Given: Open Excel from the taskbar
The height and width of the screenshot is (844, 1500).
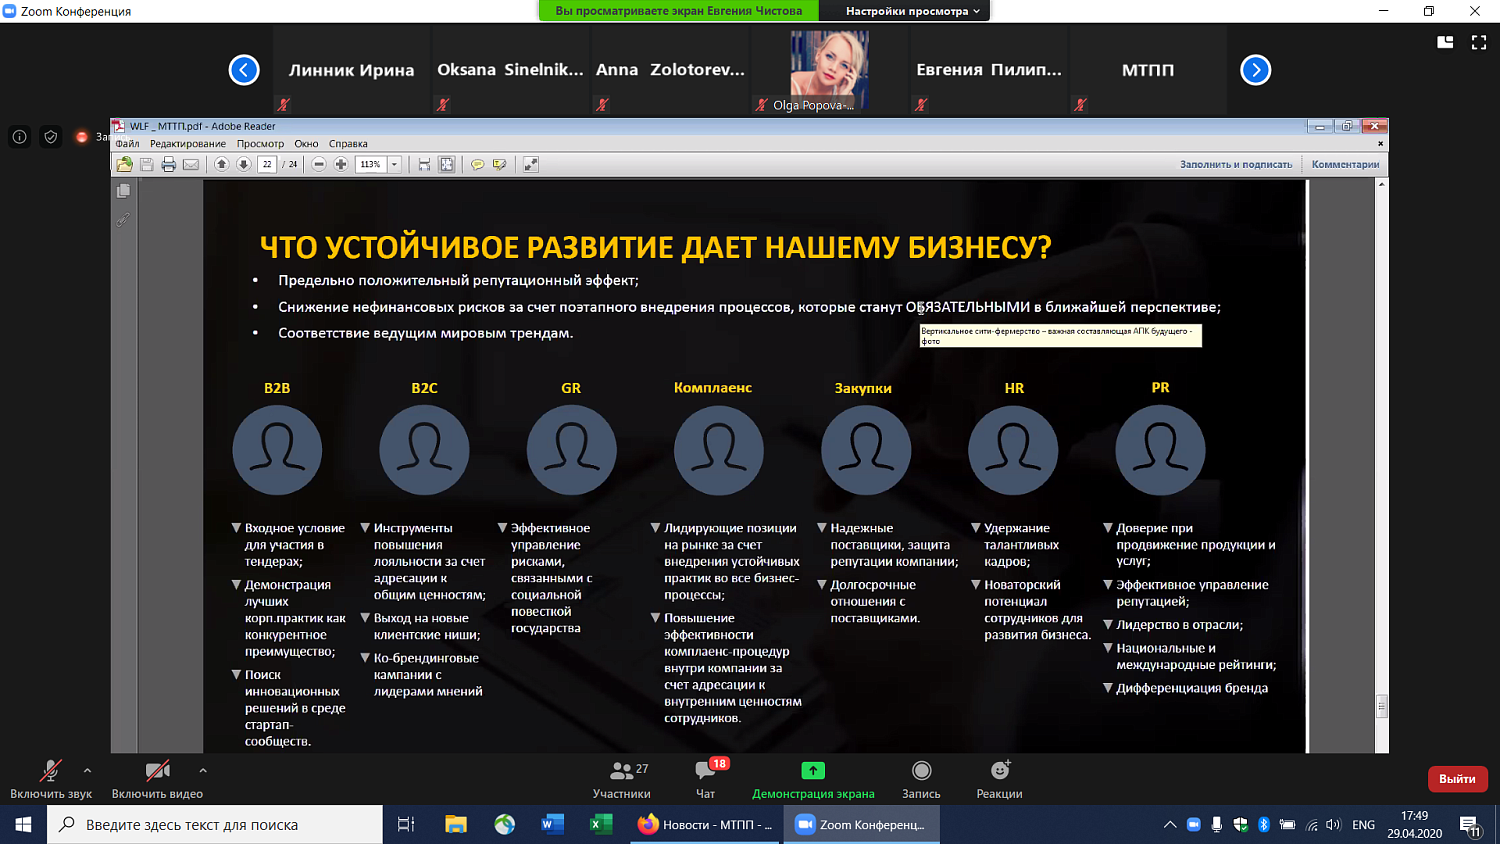Looking at the screenshot, I should pos(601,825).
